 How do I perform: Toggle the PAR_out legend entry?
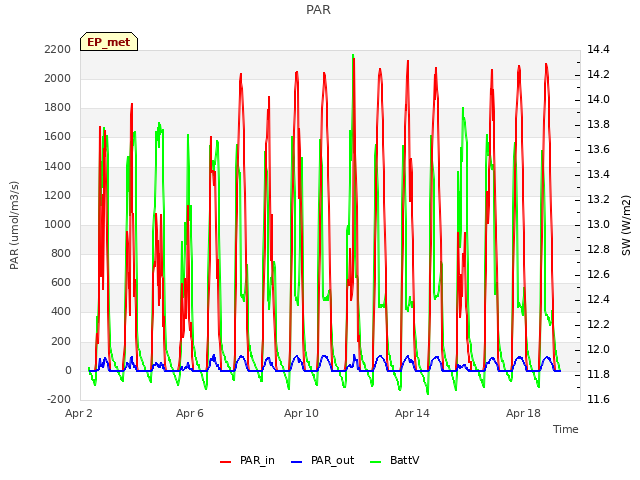322,461
